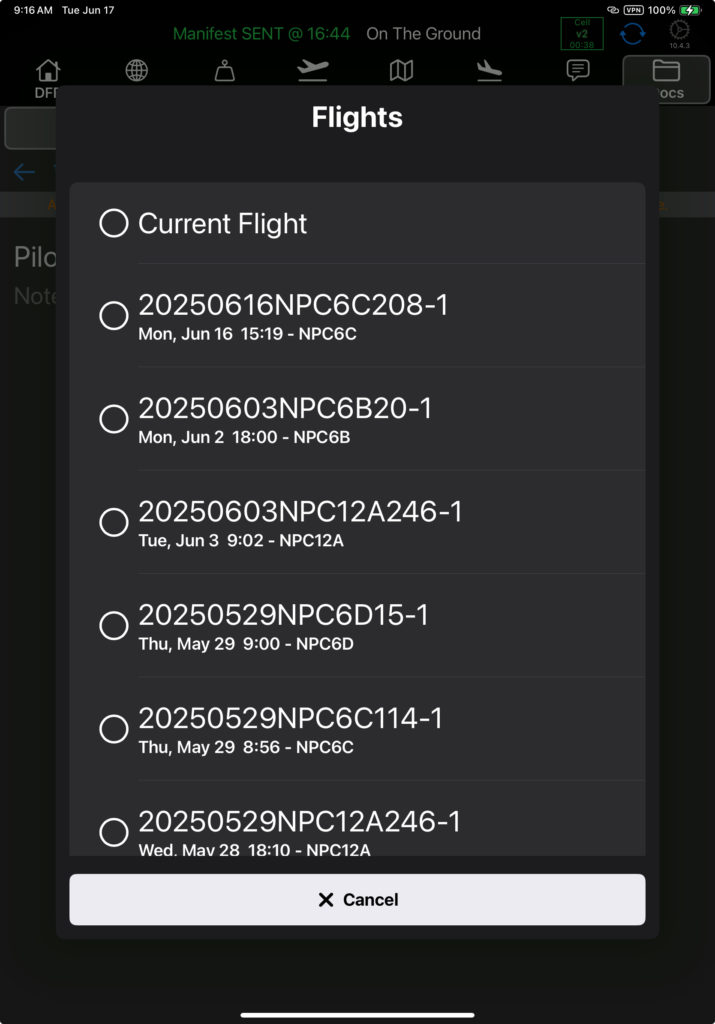Image resolution: width=715 pixels, height=1024 pixels.
Task: Cancel the Flights dialog
Action: [x=357, y=899]
